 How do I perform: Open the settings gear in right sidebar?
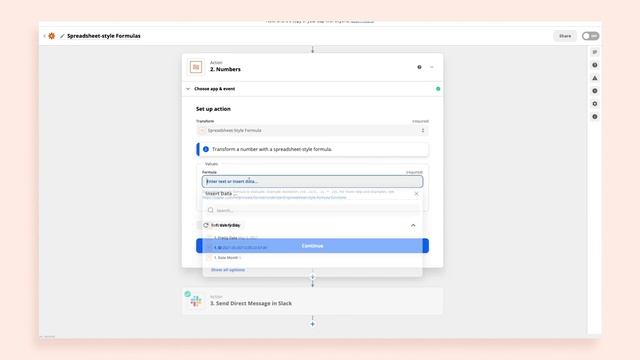[x=595, y=104]
